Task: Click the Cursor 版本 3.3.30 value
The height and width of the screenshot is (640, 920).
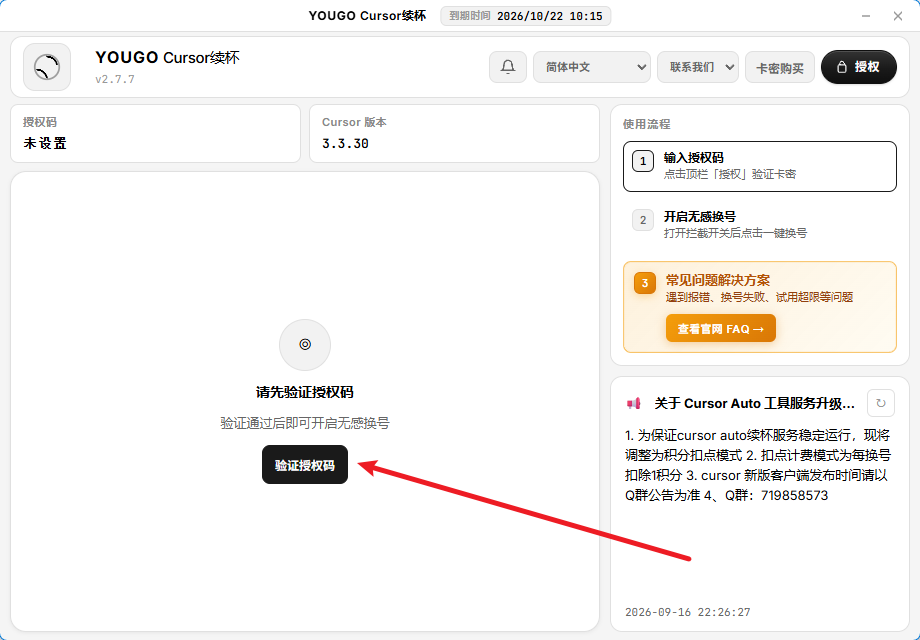Action: (345, 144)
